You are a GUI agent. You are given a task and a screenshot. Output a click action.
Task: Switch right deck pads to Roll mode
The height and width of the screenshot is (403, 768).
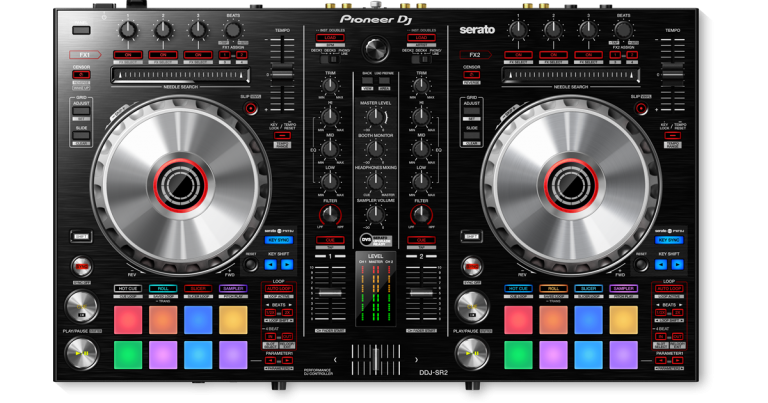pos(553,288)
